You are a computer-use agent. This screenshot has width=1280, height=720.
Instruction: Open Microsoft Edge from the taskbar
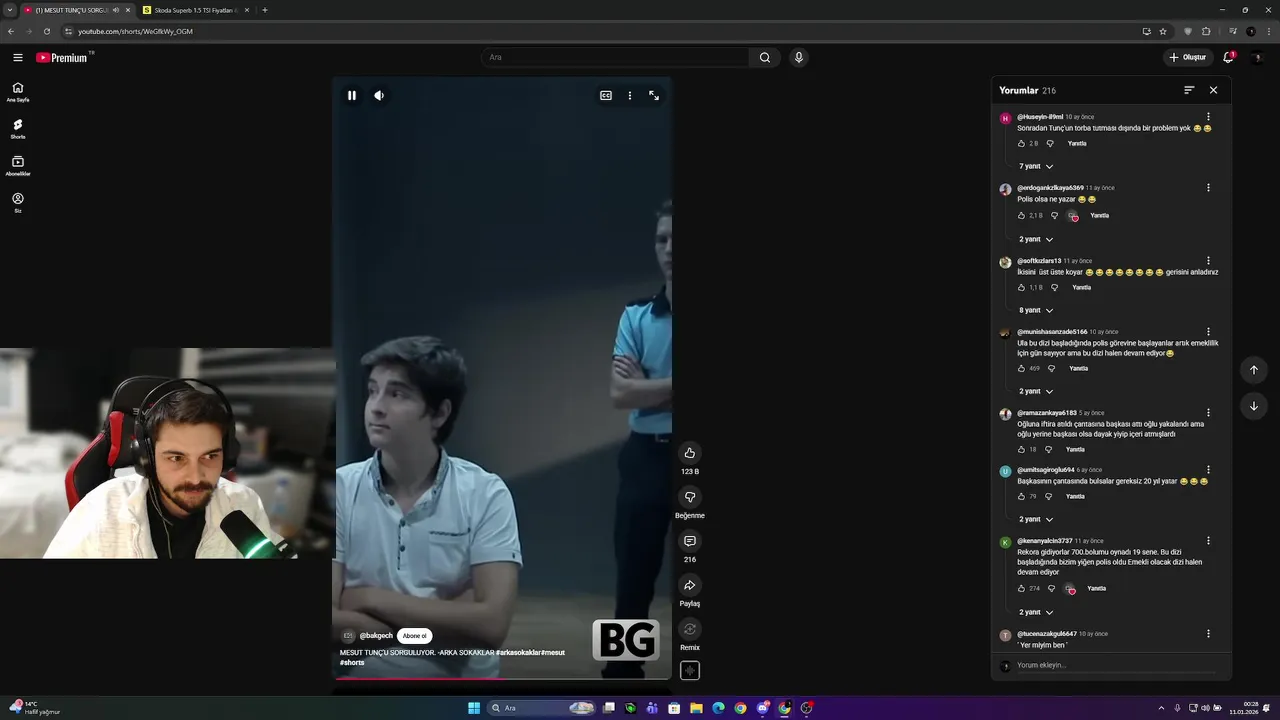point(718,708)
